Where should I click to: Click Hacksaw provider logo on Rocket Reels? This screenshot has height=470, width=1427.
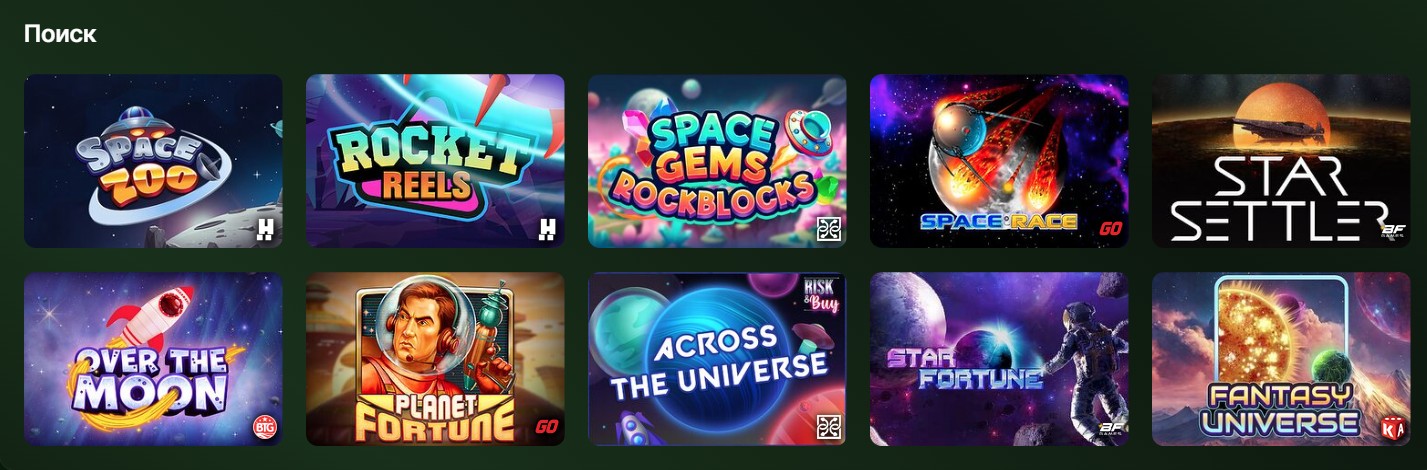(546, 229)
